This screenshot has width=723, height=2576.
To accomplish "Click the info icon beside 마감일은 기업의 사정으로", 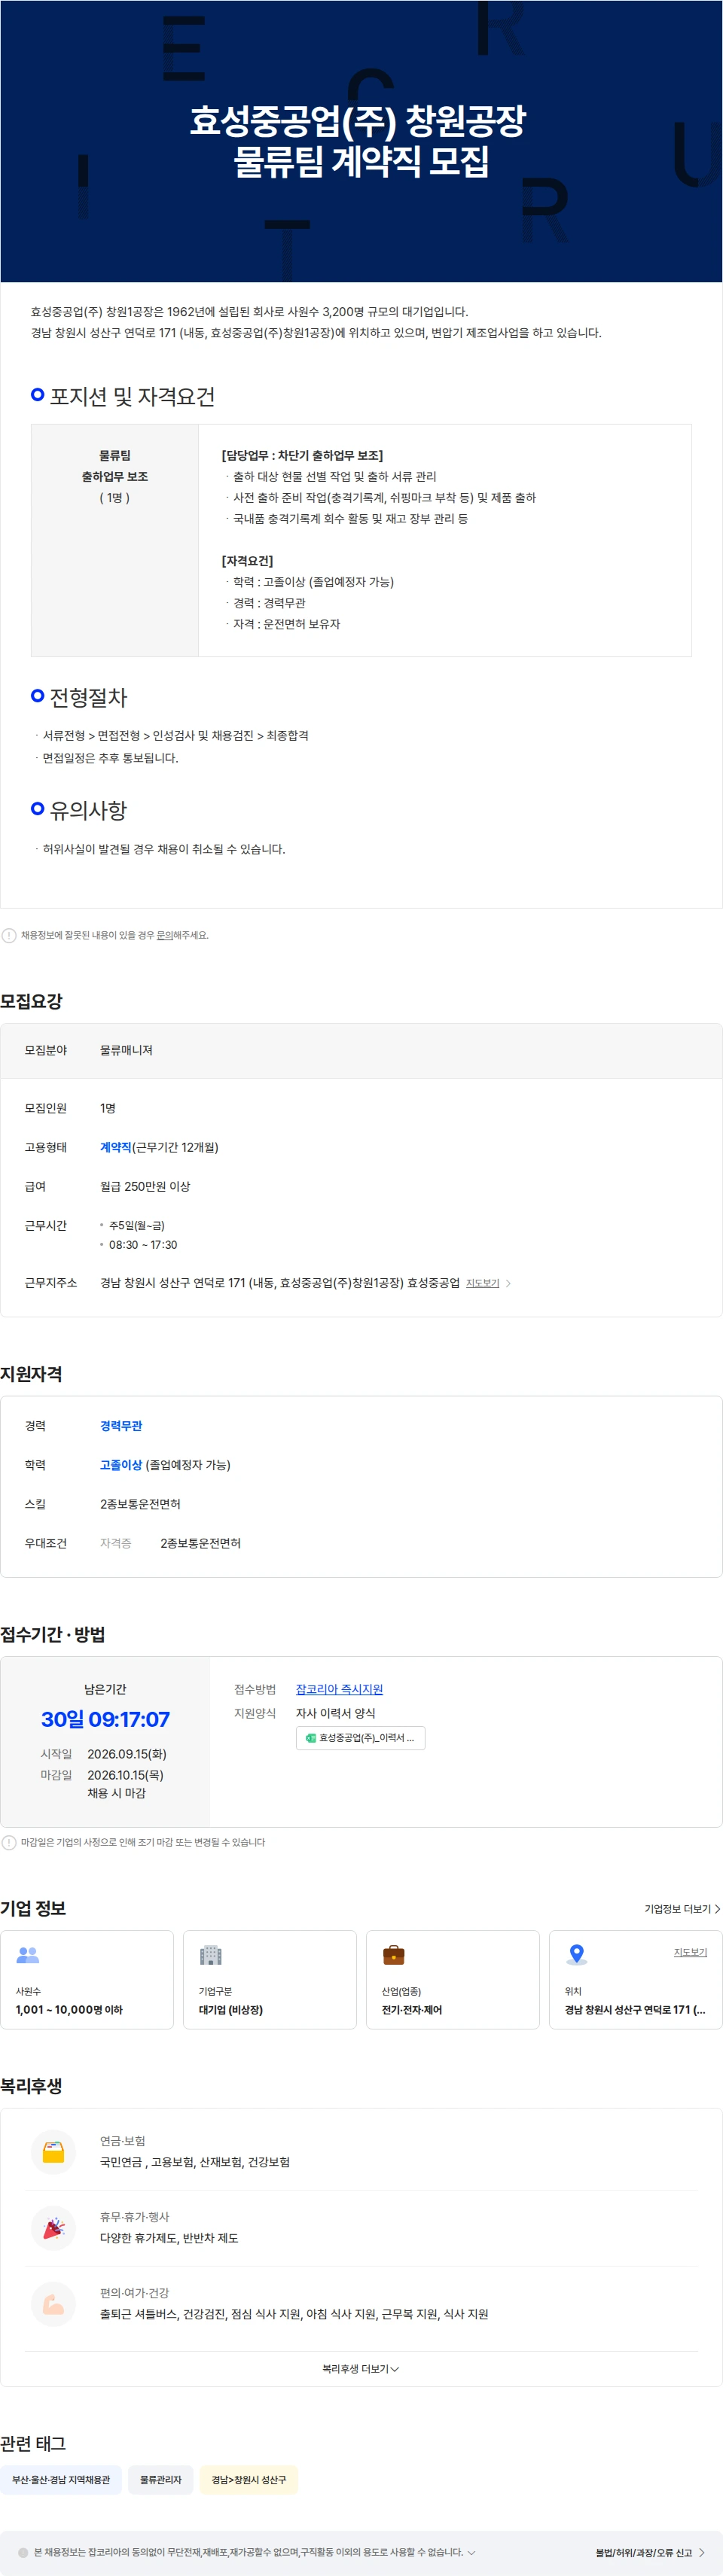I will coord(9,1842).
